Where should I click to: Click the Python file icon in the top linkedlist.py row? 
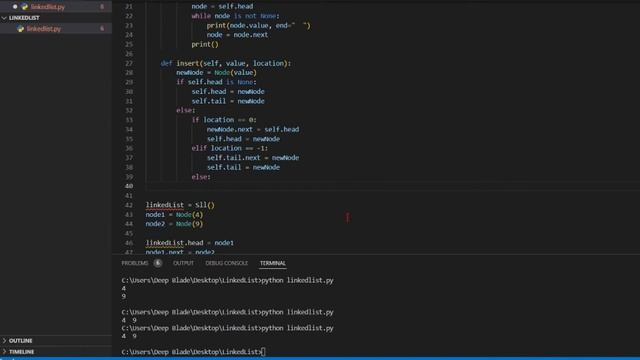coord(24,7)
